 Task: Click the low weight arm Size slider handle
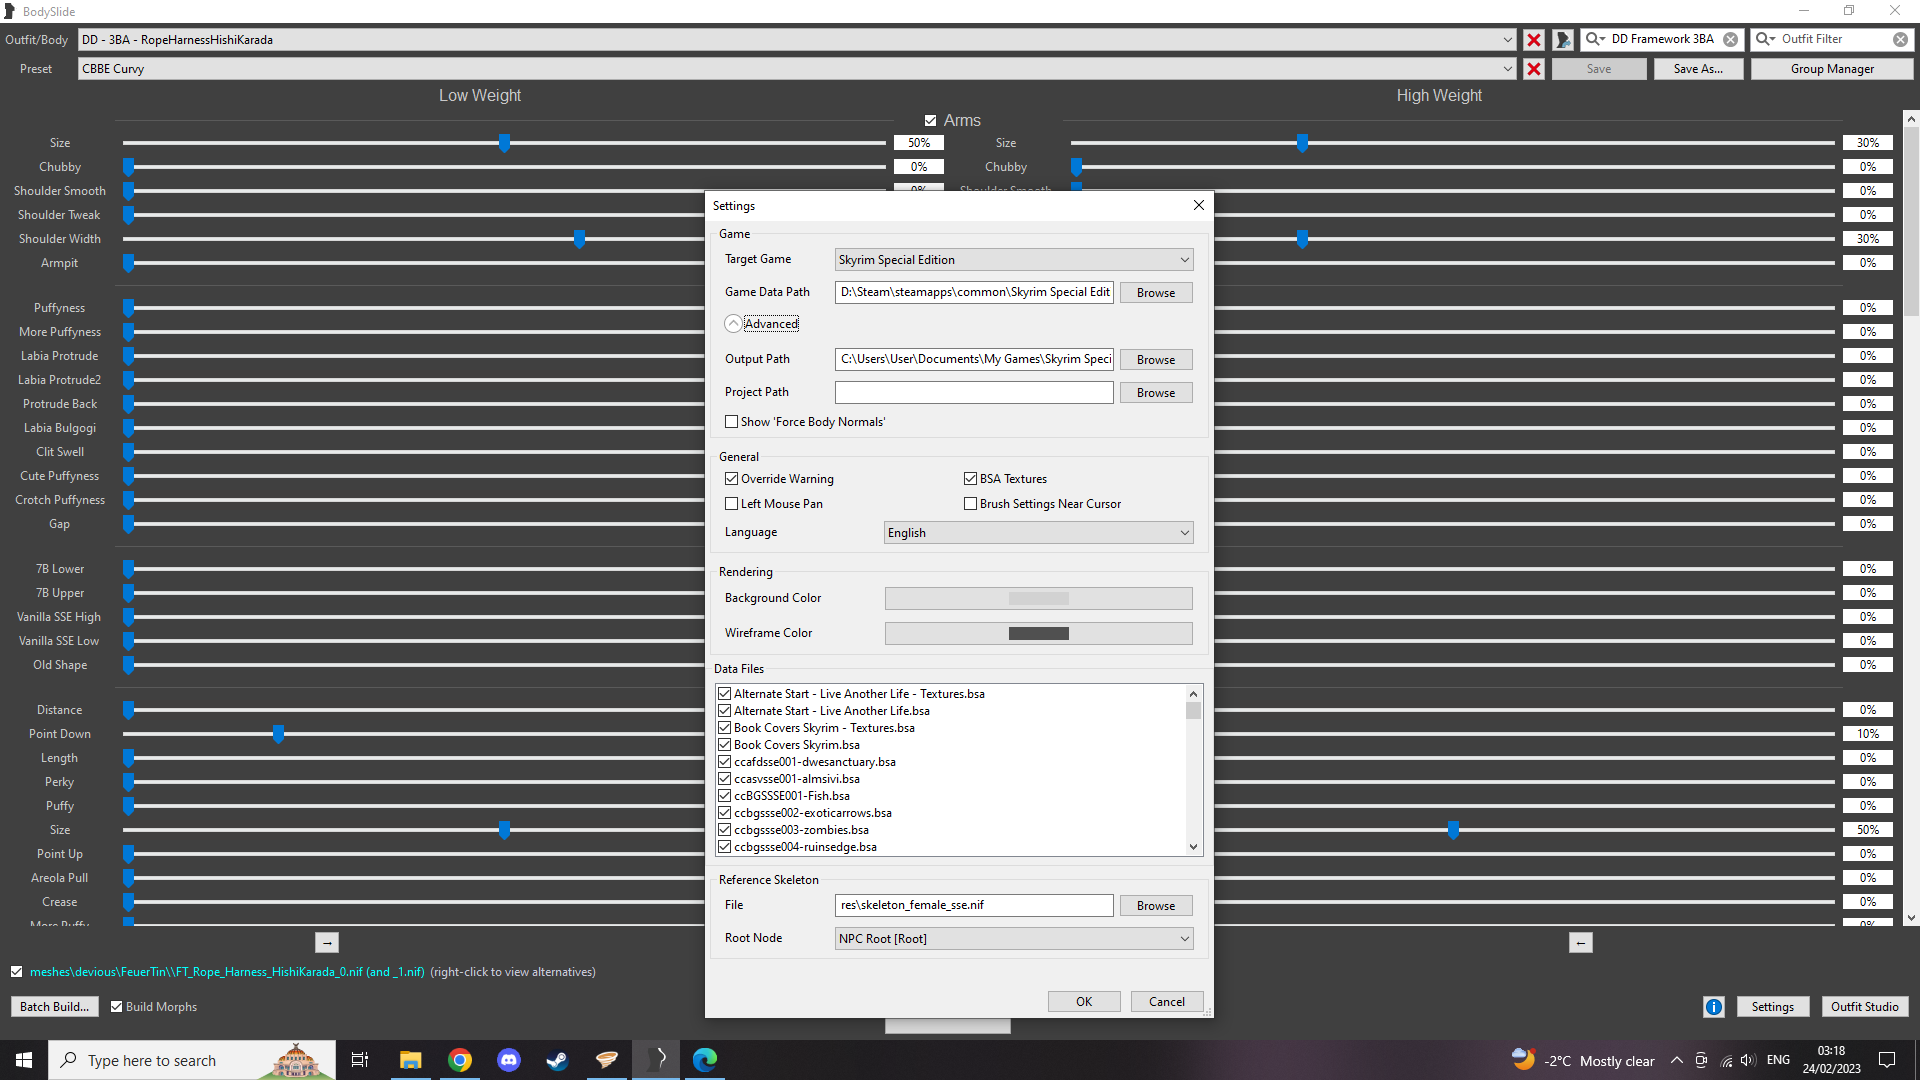504,143
